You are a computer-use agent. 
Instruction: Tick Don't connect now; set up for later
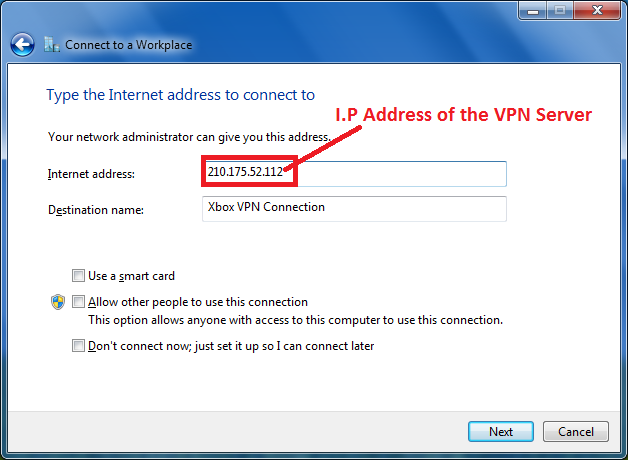coord(78,345)
